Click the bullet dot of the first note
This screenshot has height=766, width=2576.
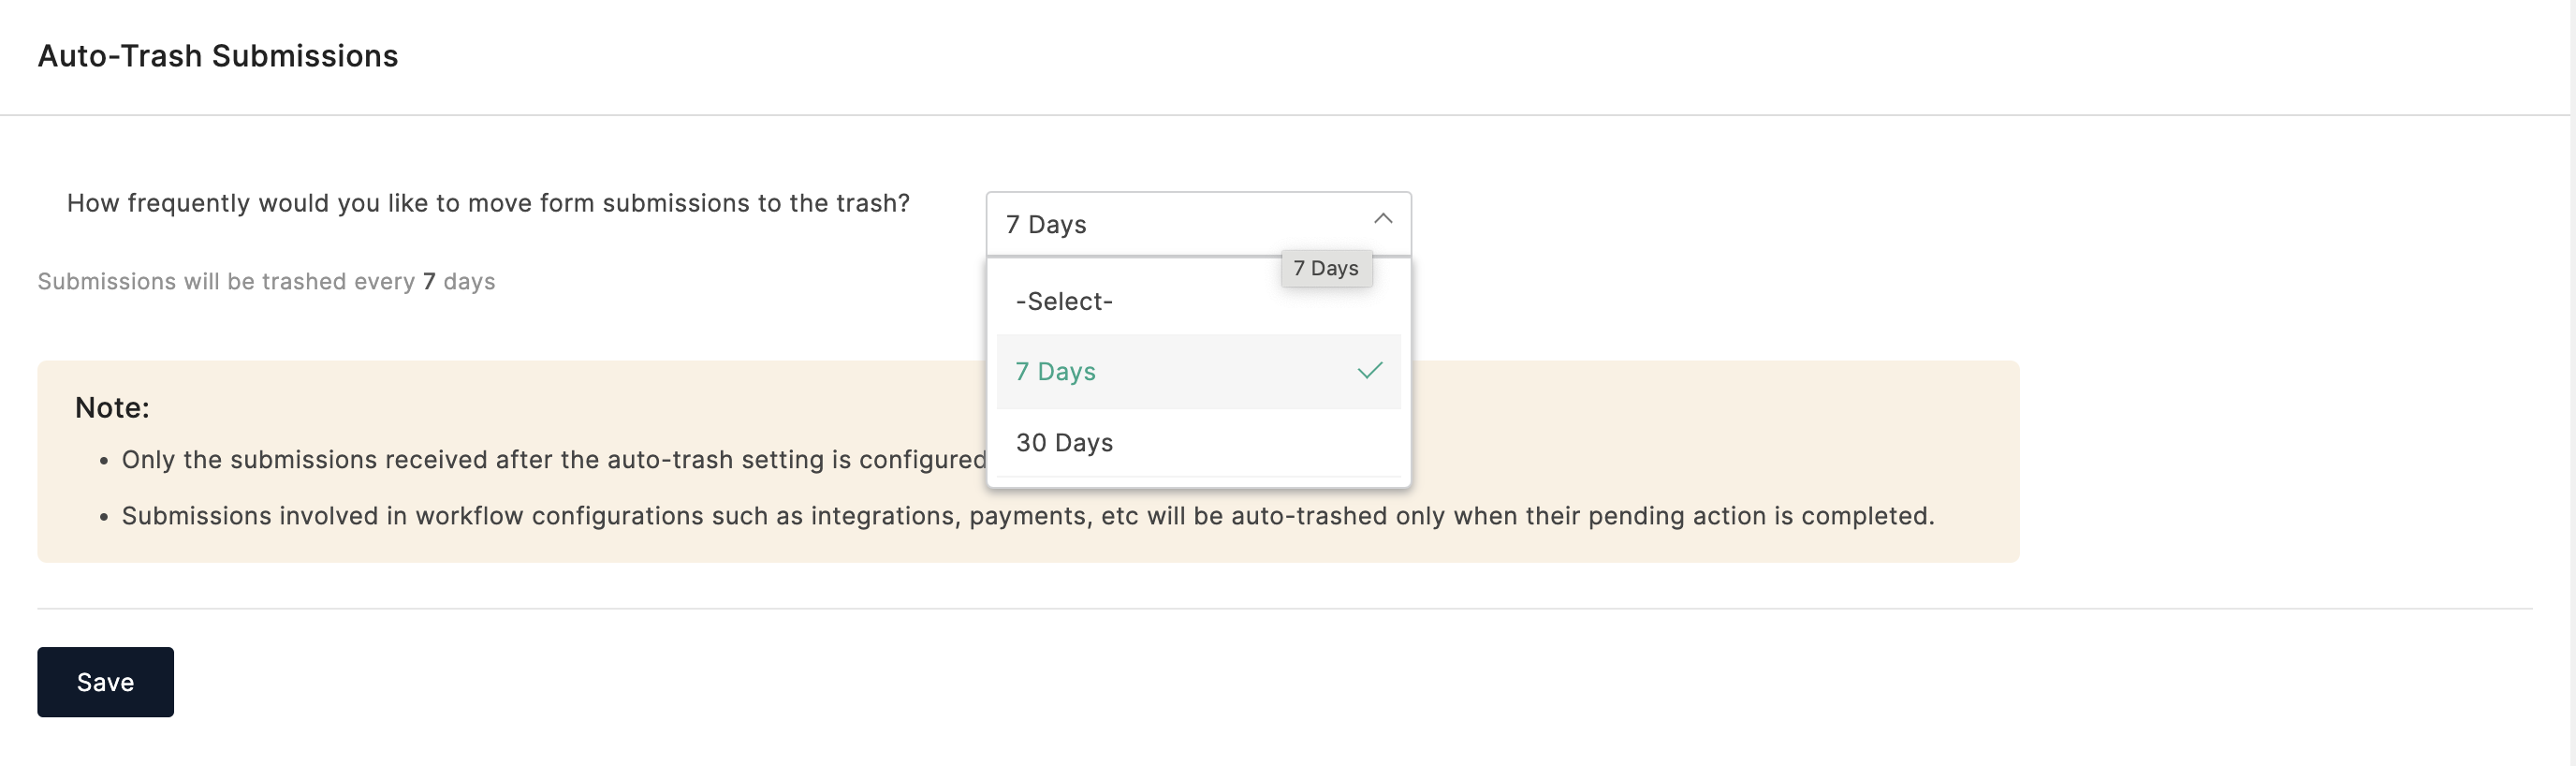pos(103,462)
